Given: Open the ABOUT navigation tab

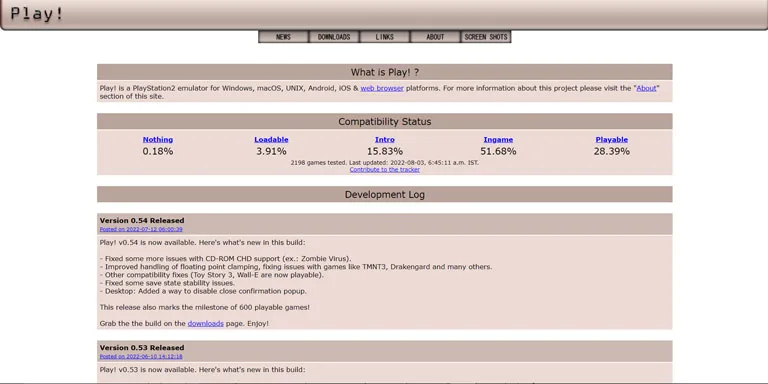Looking at the screenshot, I should (x=435, y=37).
